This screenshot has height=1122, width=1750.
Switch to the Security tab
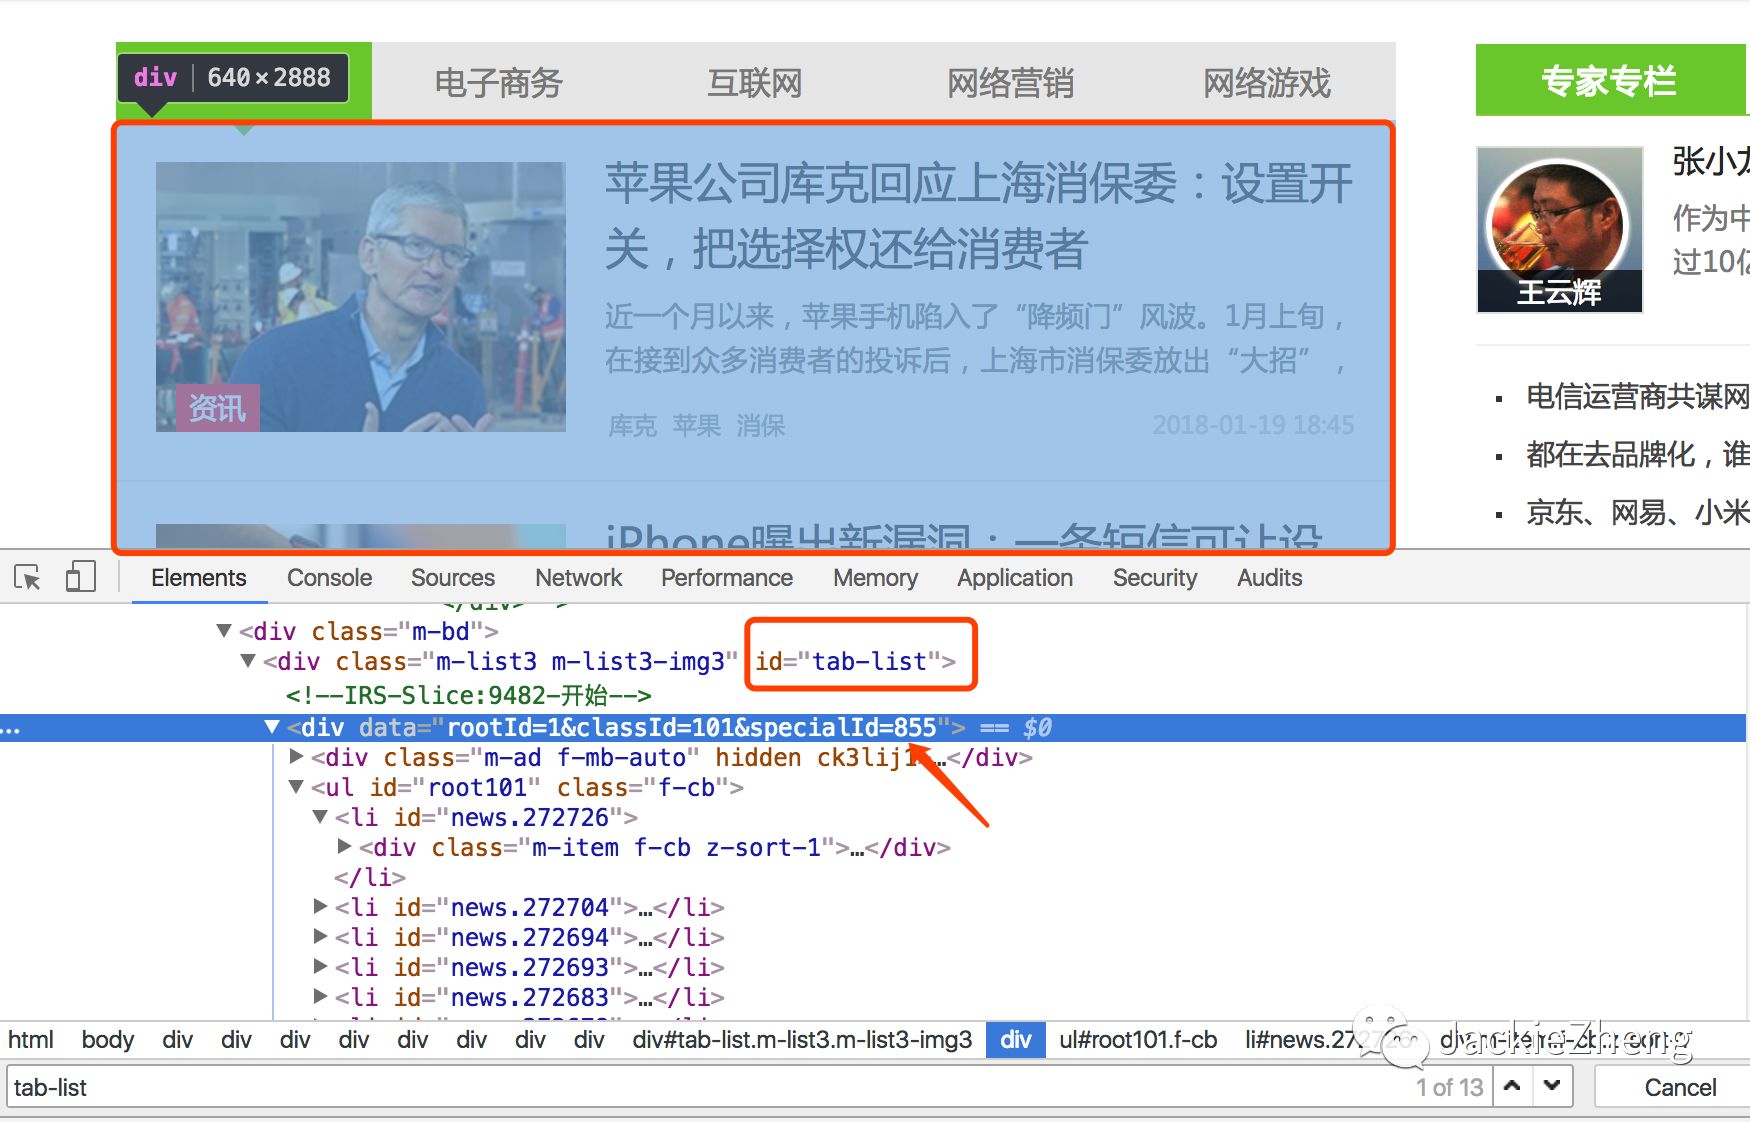pyautogui.click(x=1154, y=578)
